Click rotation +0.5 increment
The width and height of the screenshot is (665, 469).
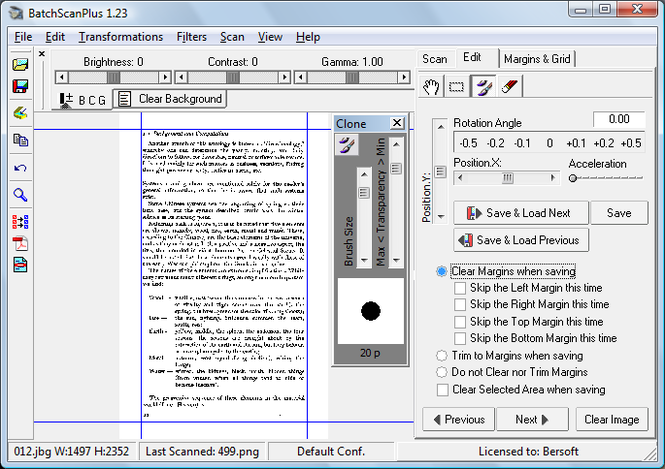click(x=631, y=143)
